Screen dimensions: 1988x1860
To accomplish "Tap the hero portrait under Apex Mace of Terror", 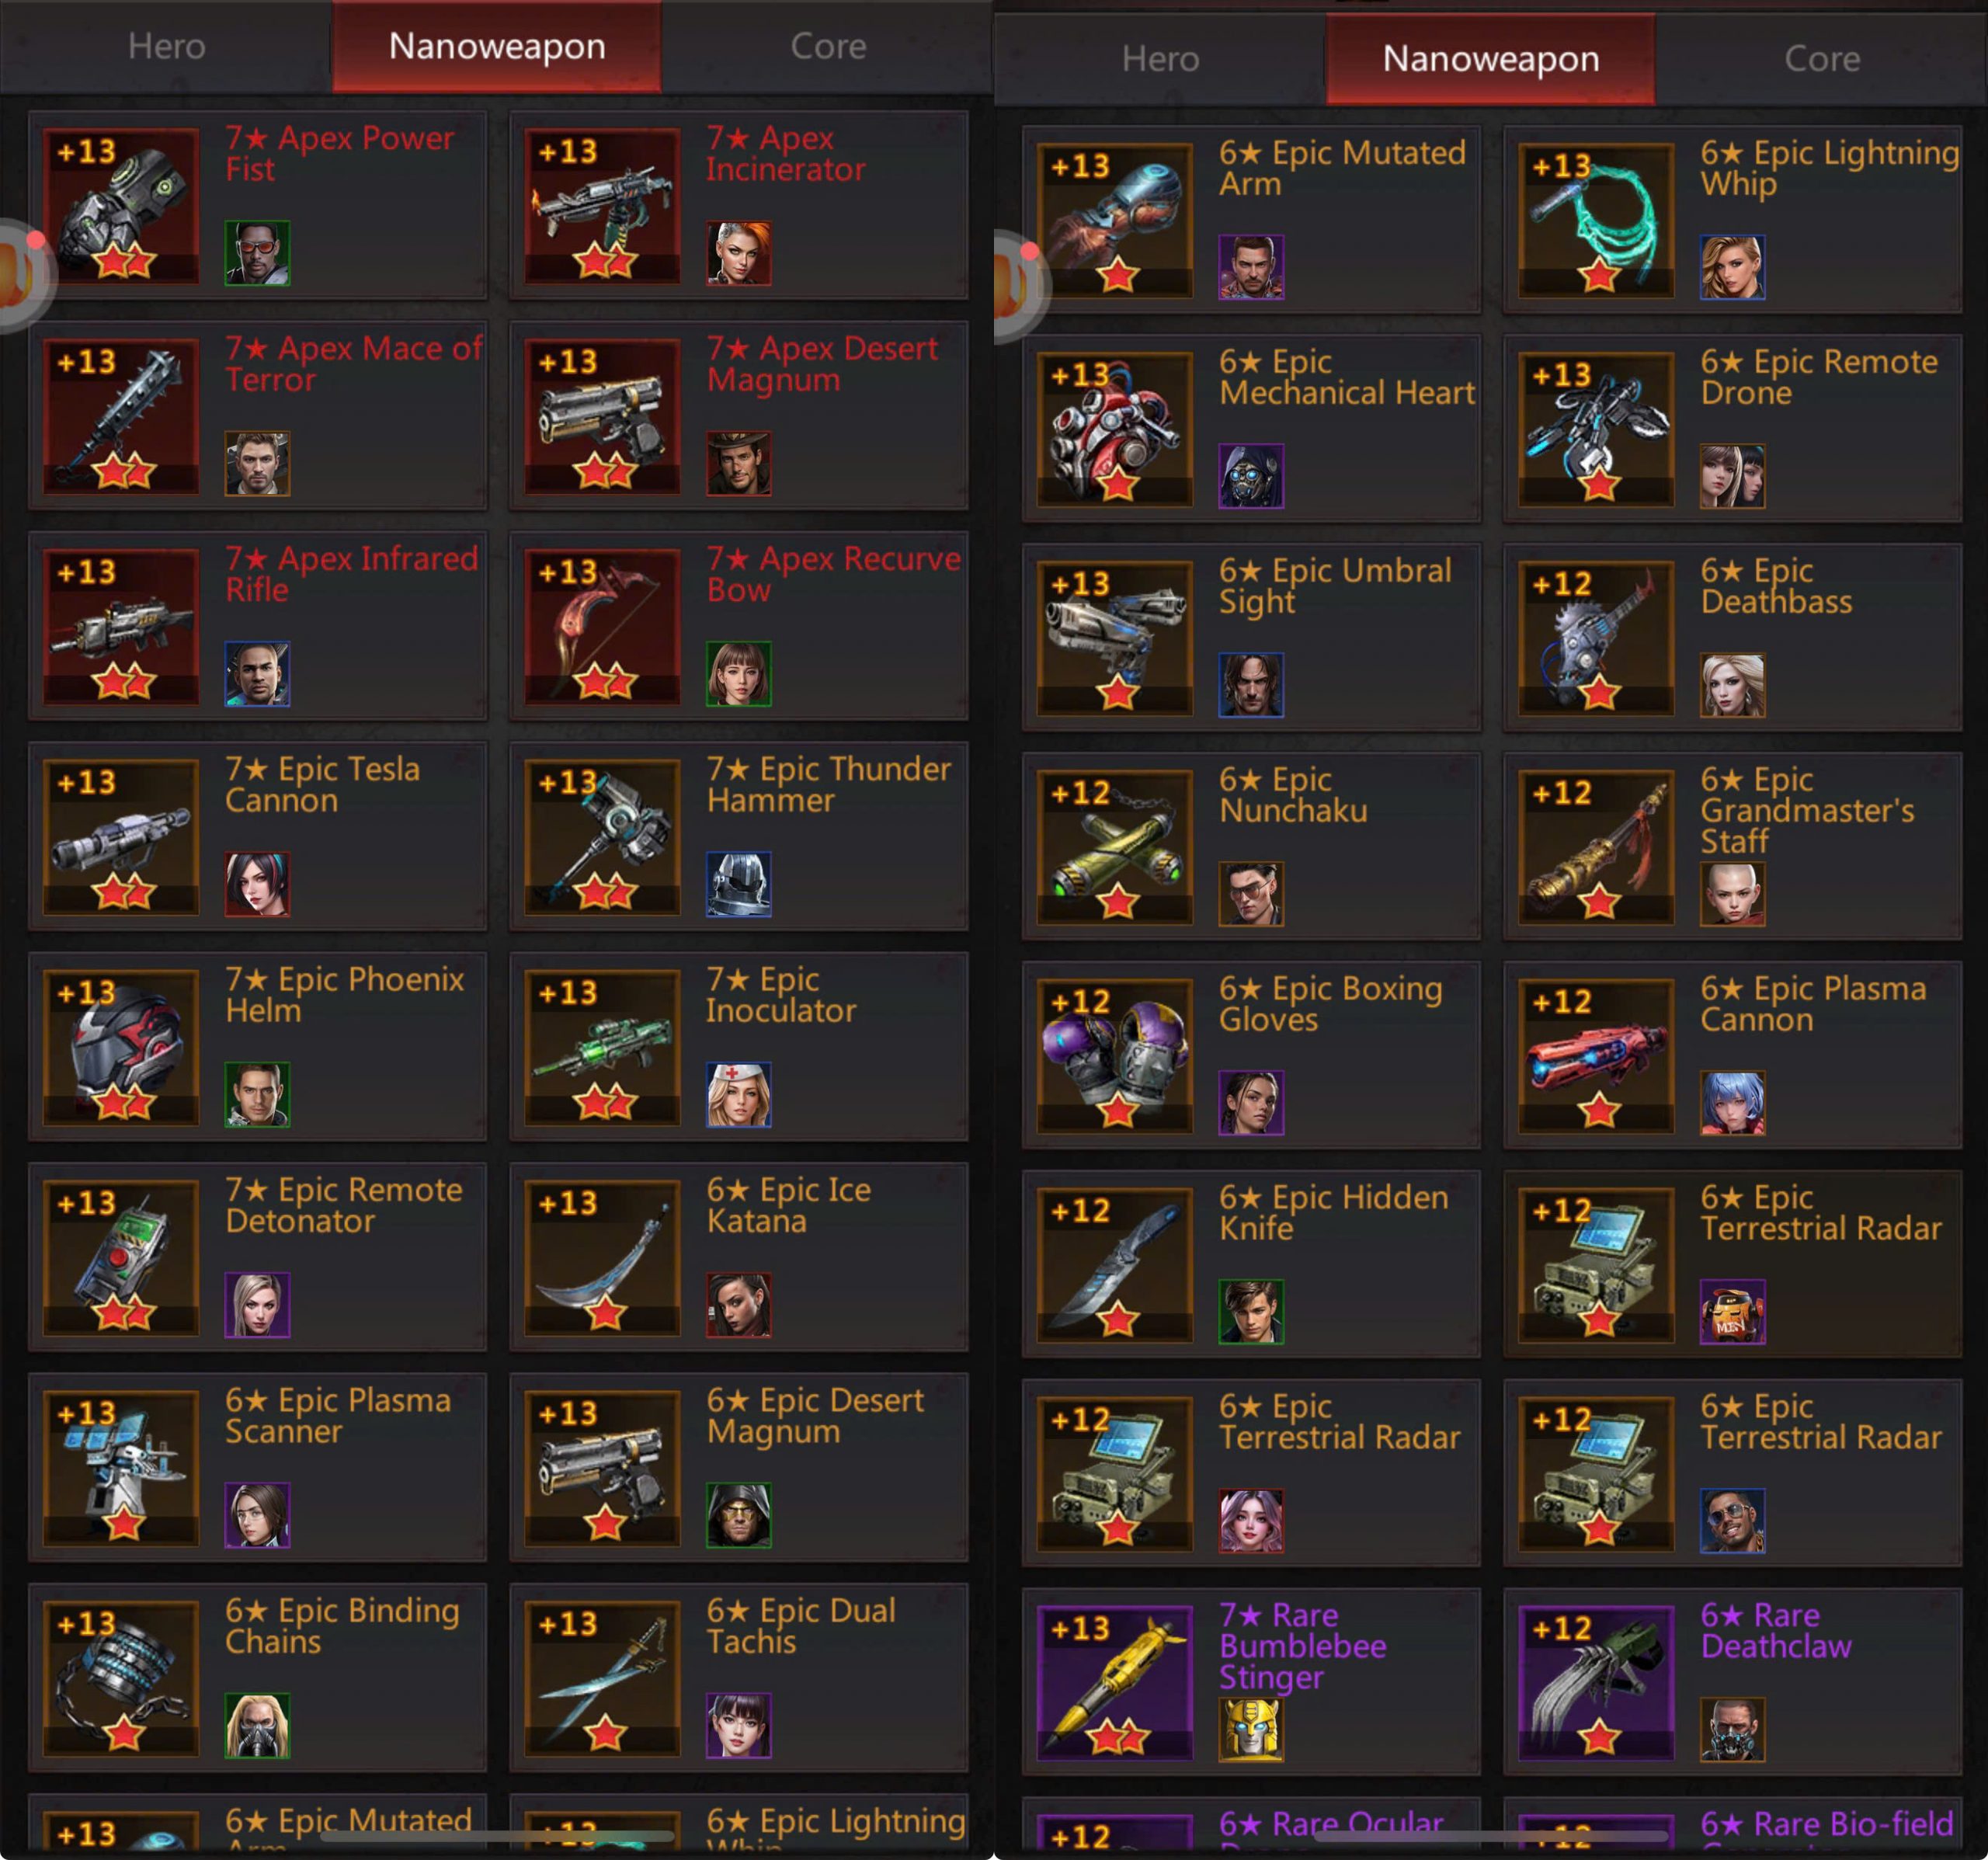I will [x=257, y=463].
